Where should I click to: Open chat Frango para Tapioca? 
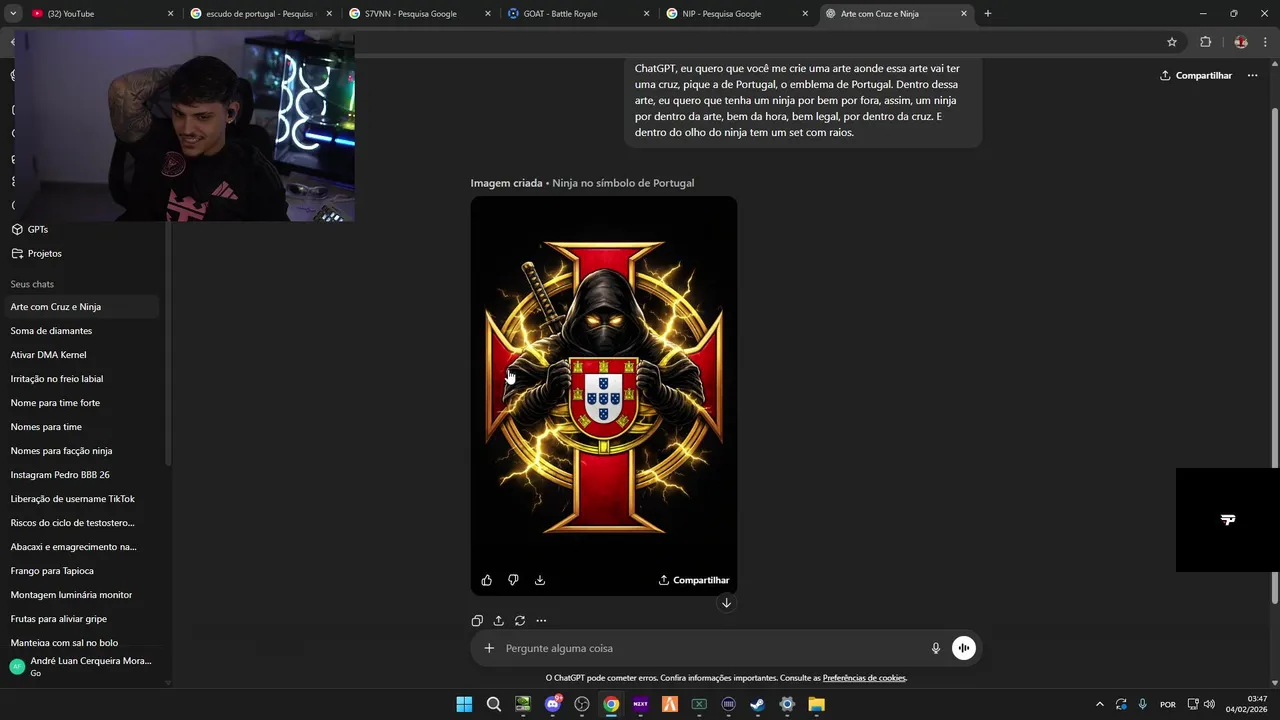80,571
